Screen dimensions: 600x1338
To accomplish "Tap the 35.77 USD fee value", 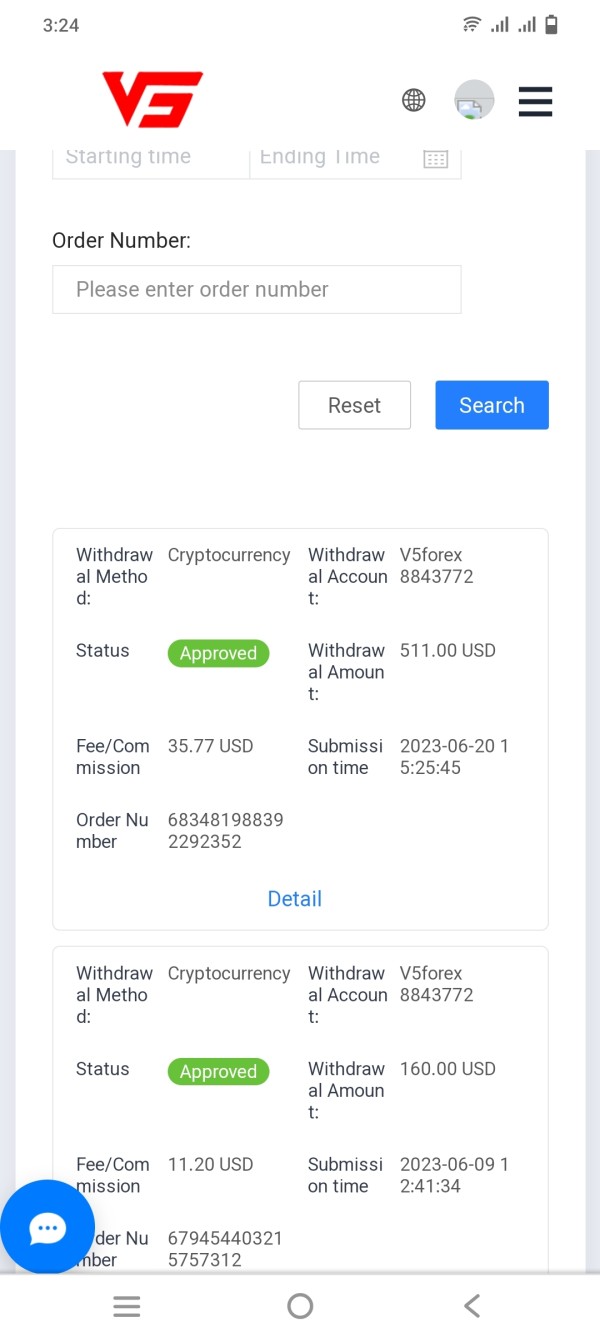I will click(x=210, y=746).
